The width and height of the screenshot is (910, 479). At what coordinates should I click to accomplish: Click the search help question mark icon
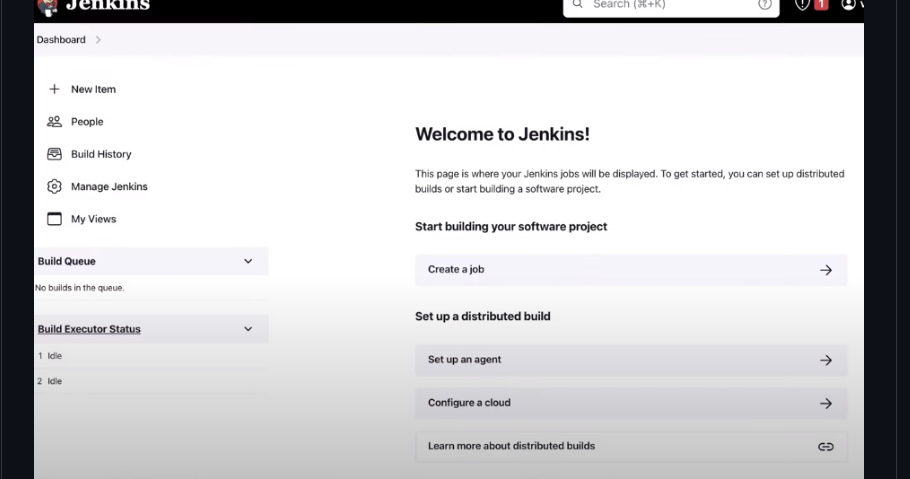point(765,5)
